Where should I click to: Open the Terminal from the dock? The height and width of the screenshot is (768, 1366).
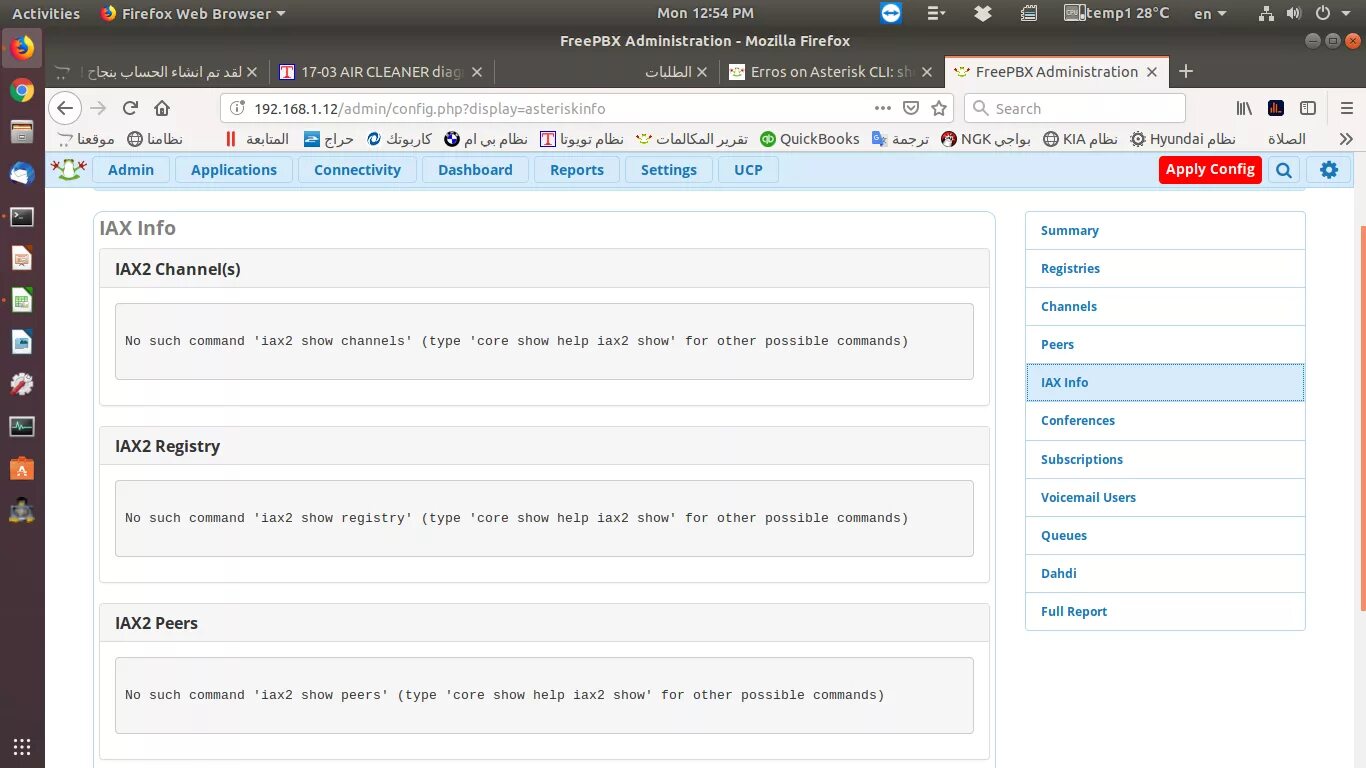click(x=22, y=216)
